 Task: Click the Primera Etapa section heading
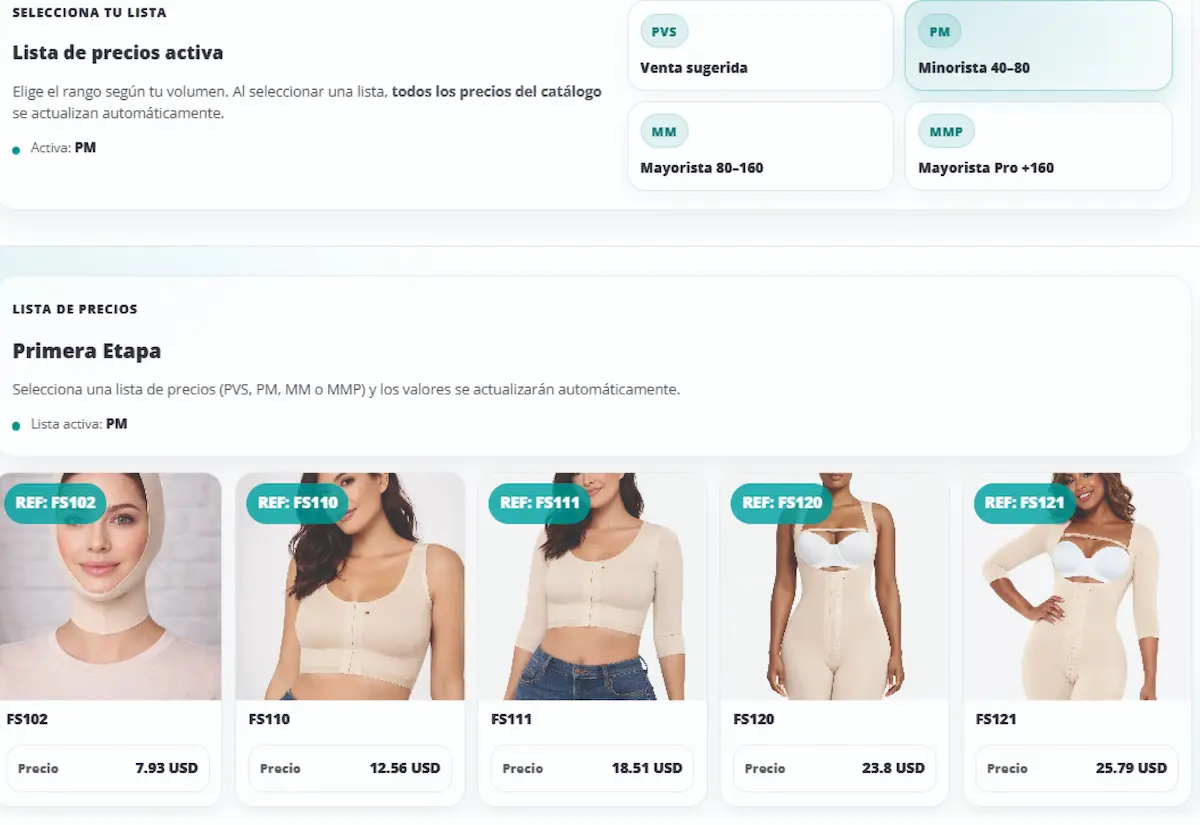click(87, 351)
